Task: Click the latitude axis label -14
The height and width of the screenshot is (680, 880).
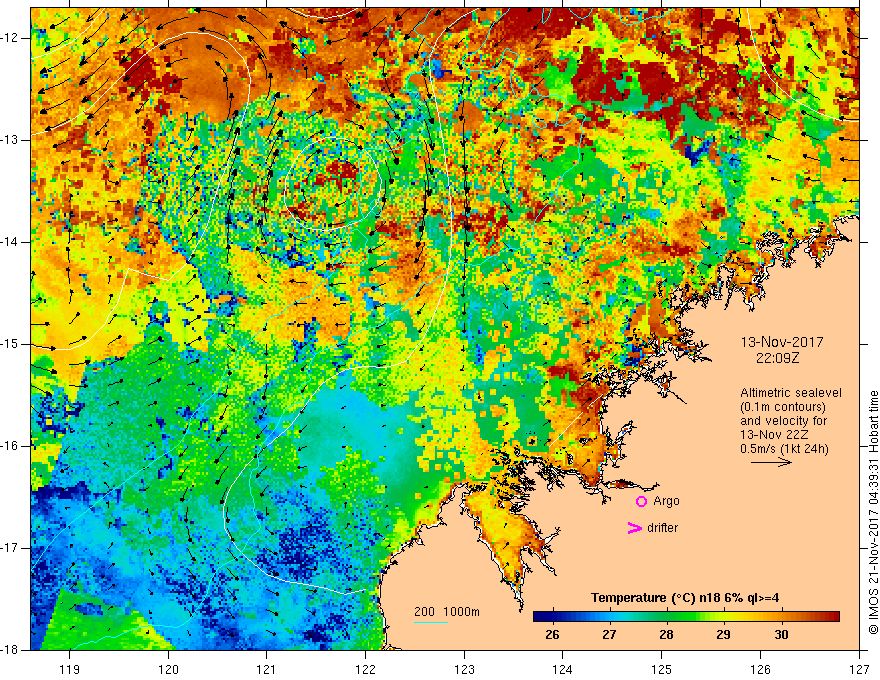Action: pyautogui.click(x=10, y=242)
